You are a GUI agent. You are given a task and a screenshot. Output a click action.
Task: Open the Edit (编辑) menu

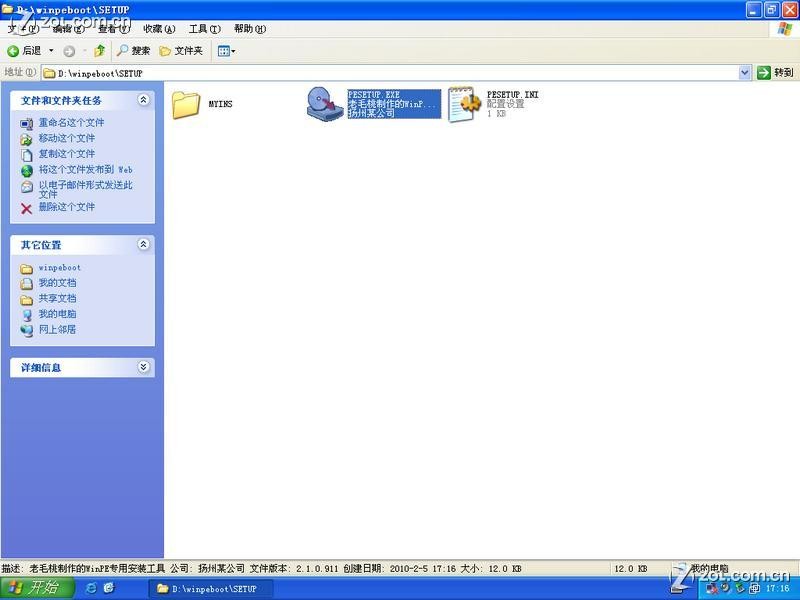pos(68,29)
